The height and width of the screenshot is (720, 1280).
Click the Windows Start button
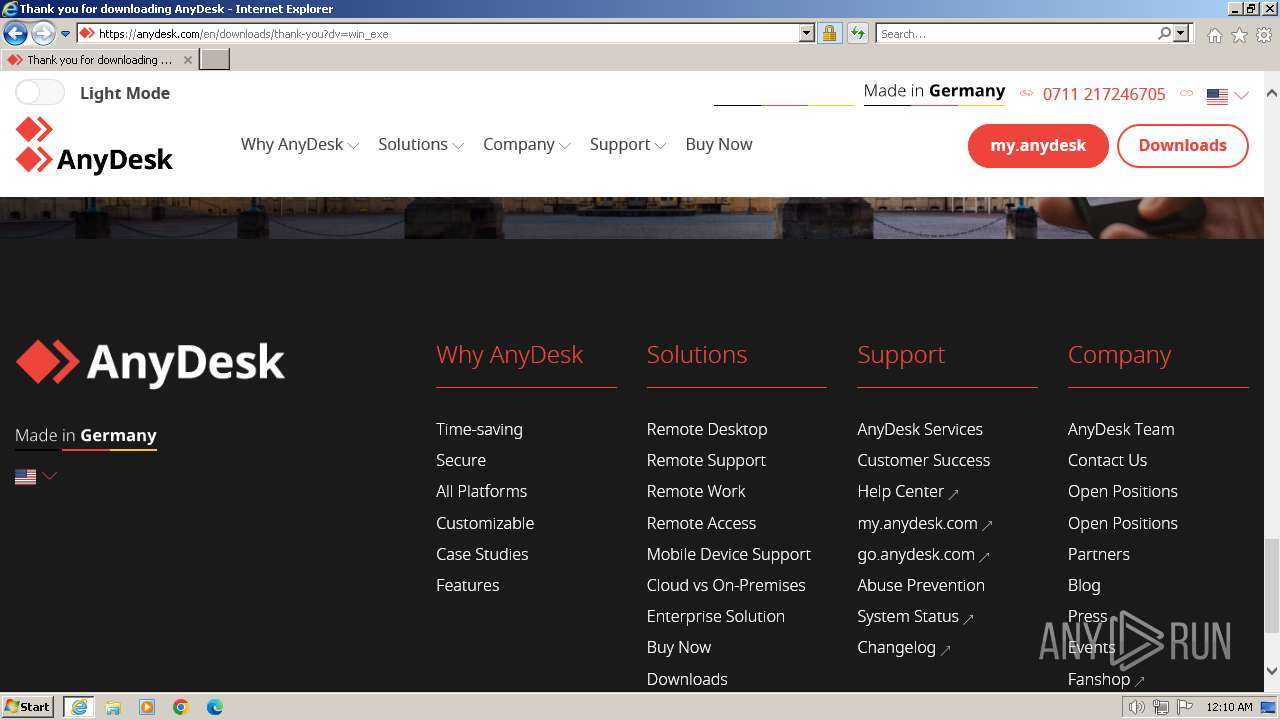point(28,707)
